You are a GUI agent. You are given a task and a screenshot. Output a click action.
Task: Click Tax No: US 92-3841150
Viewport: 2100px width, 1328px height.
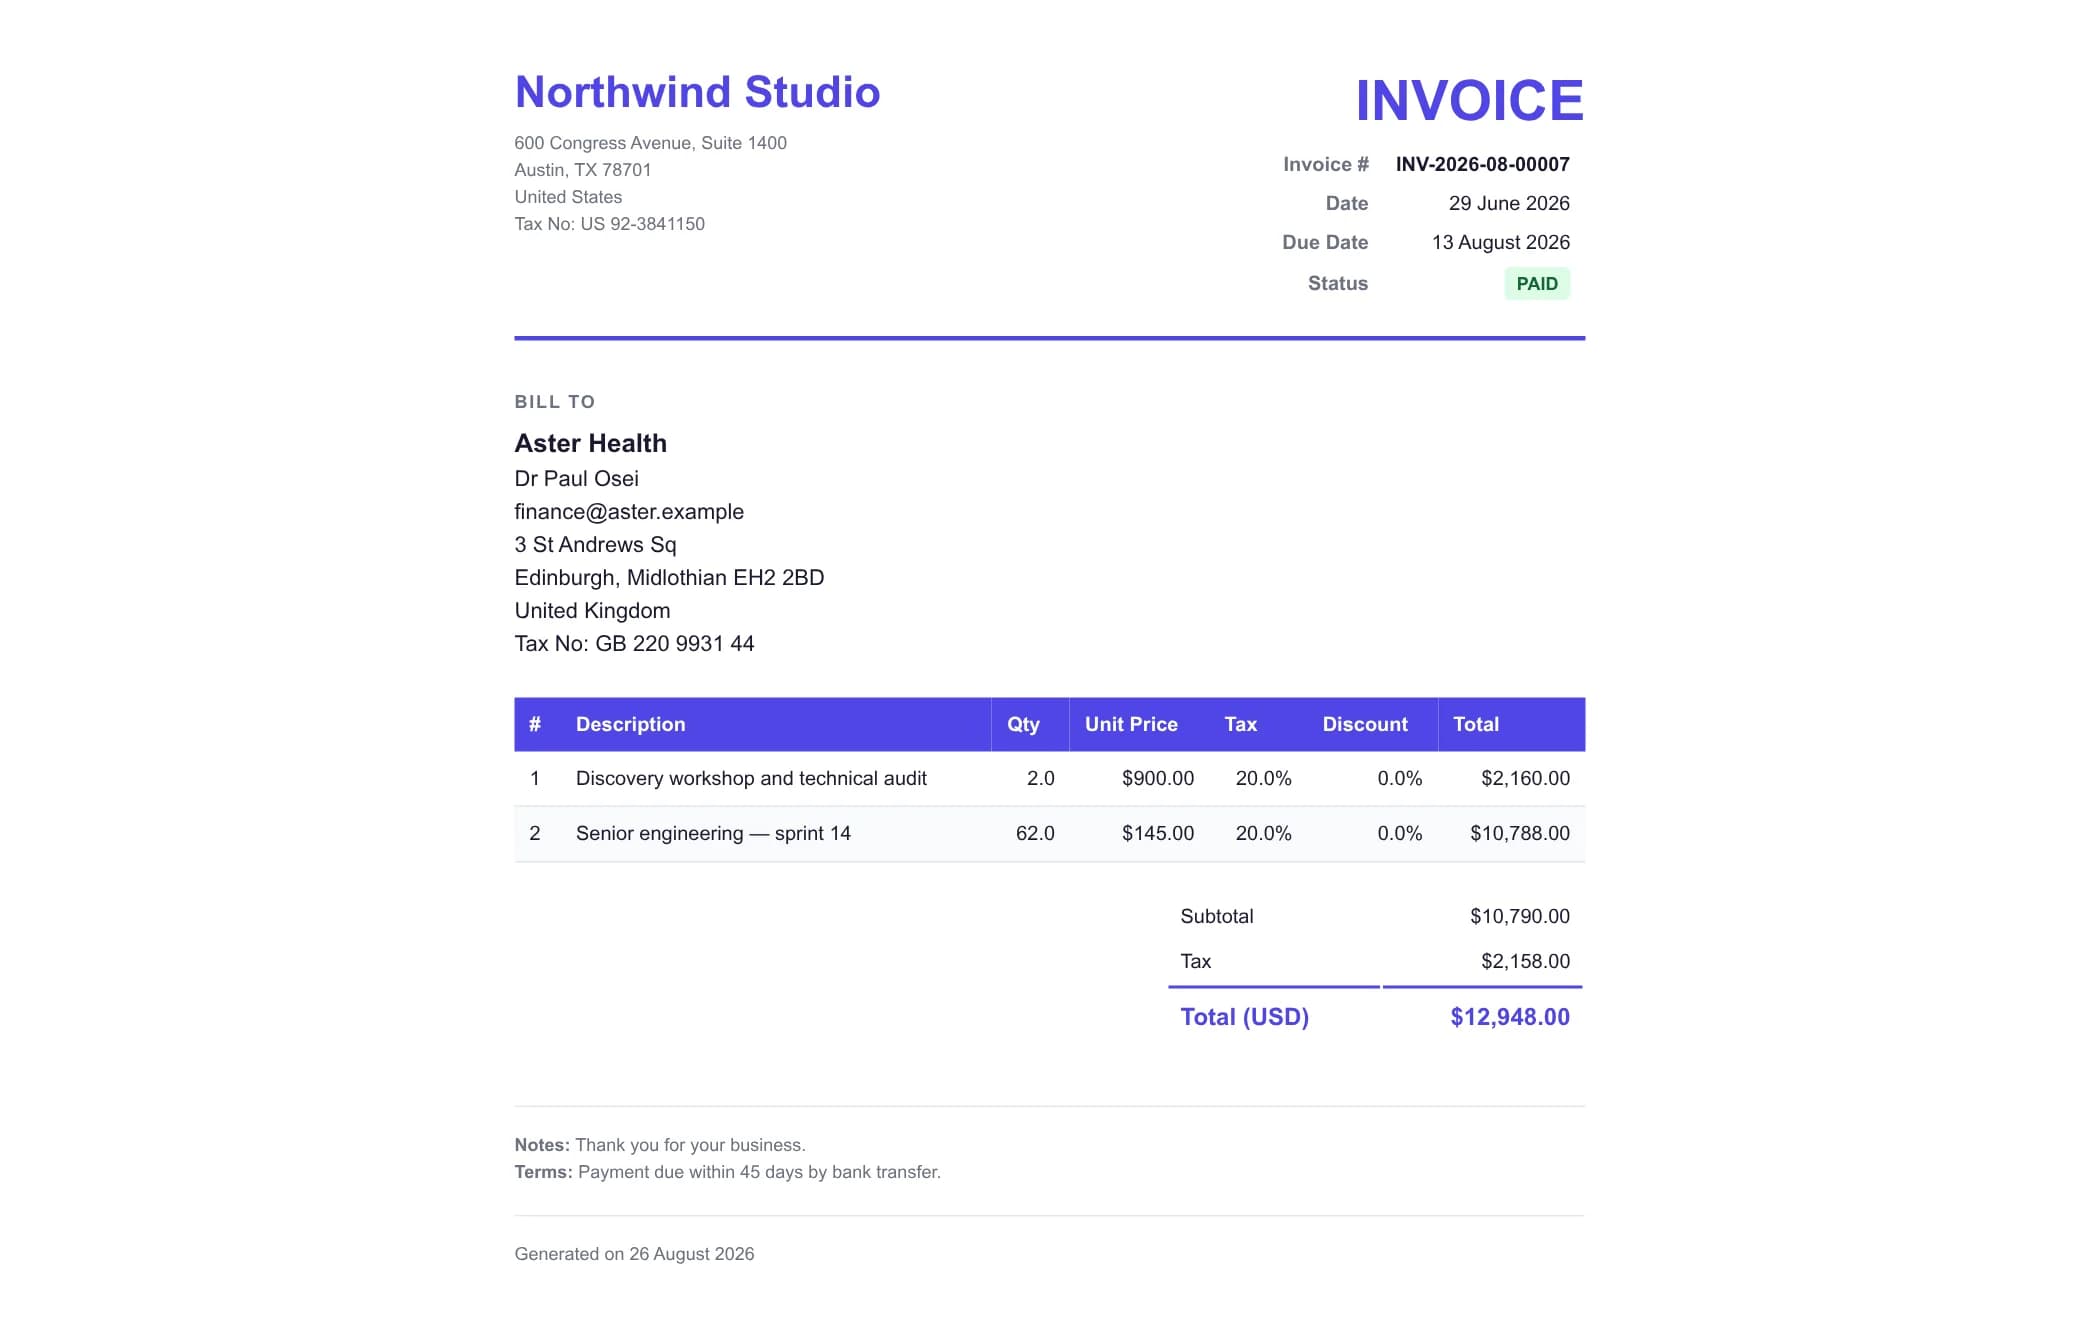pyautogui.click(x=609, y=224)
